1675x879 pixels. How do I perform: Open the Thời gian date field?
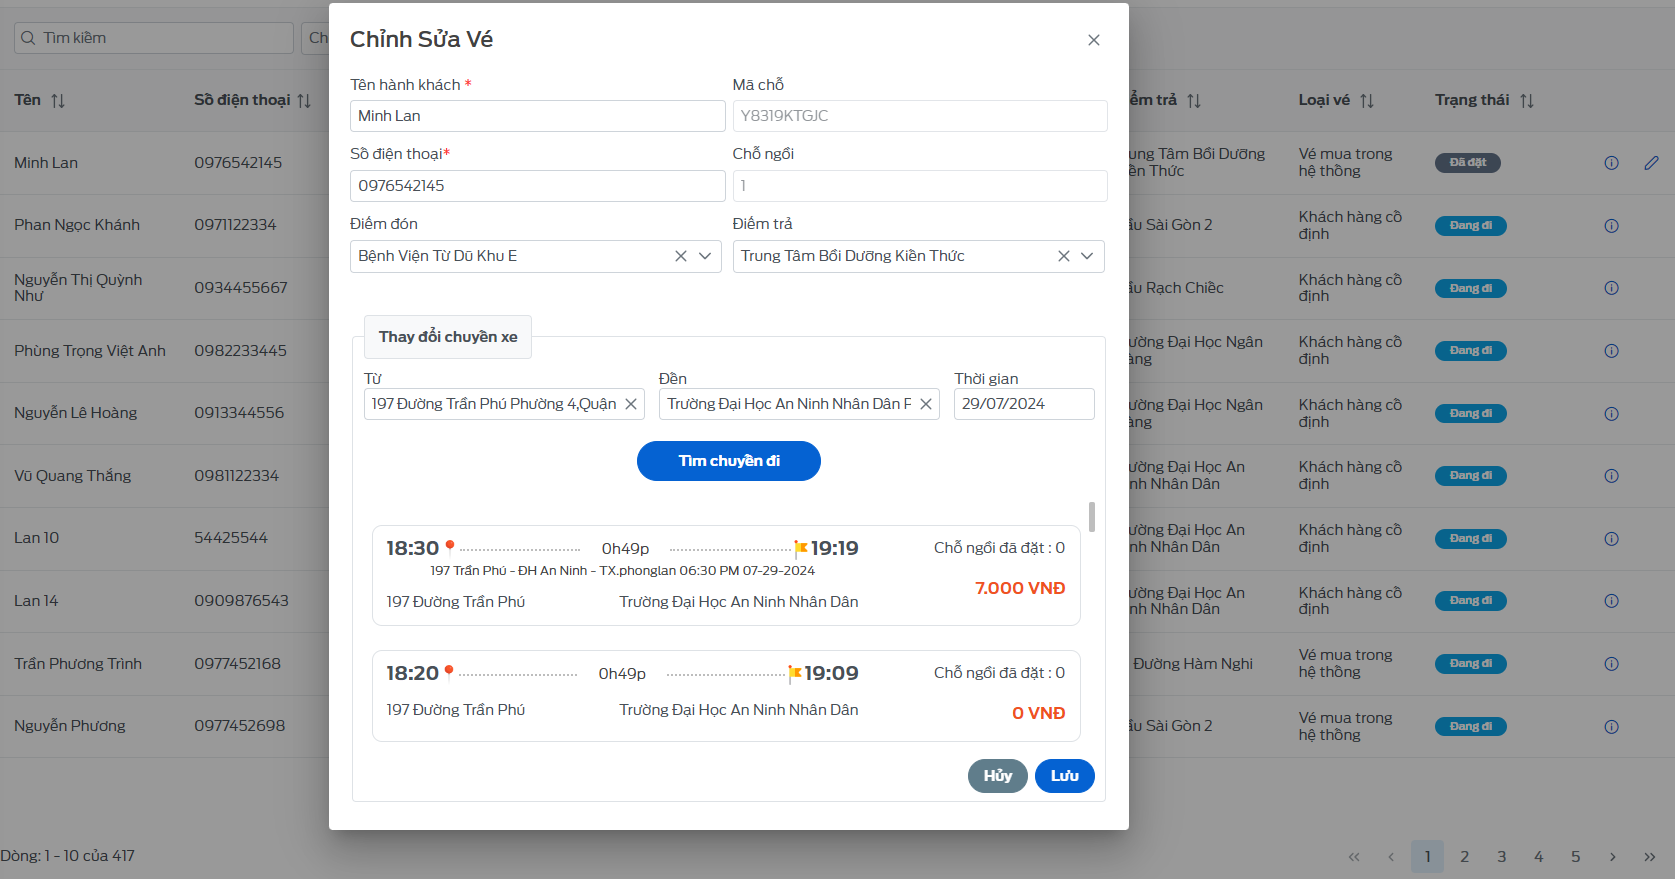tap(1024, 404)
